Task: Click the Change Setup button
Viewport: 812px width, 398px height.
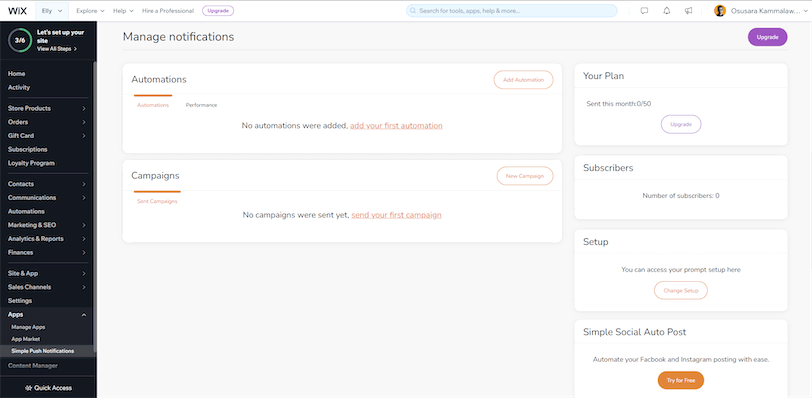Action: [681, 290]
